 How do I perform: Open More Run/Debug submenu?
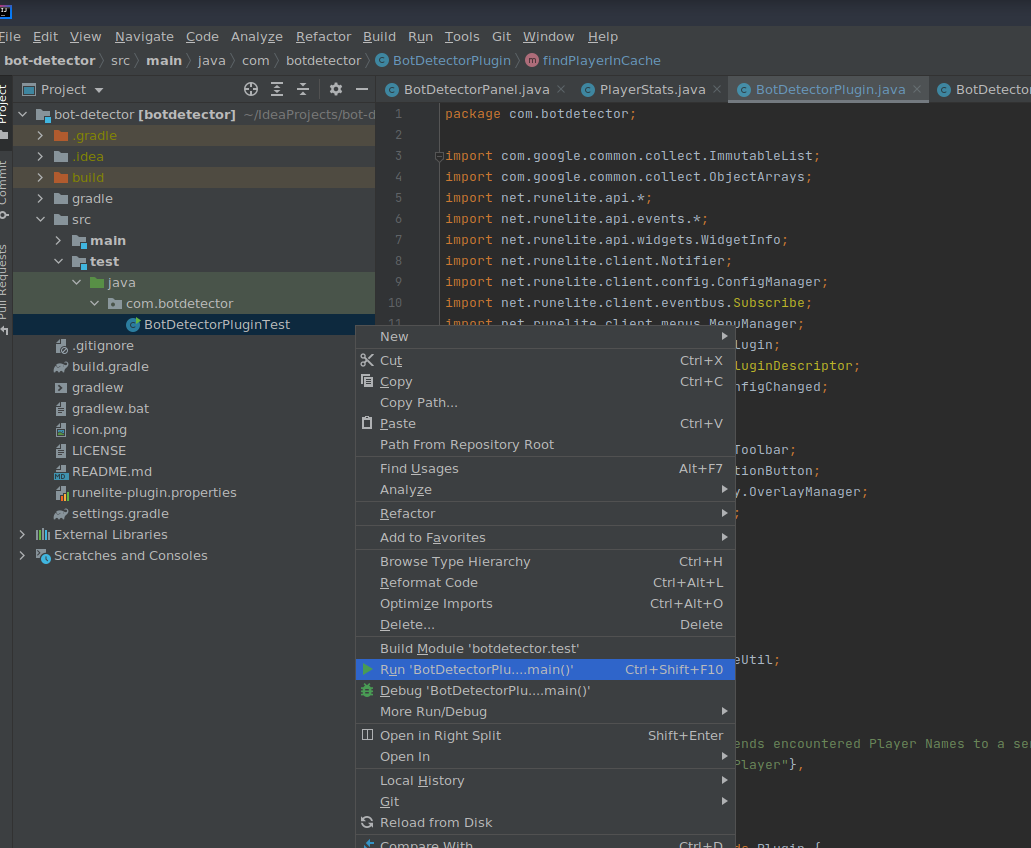545,711
